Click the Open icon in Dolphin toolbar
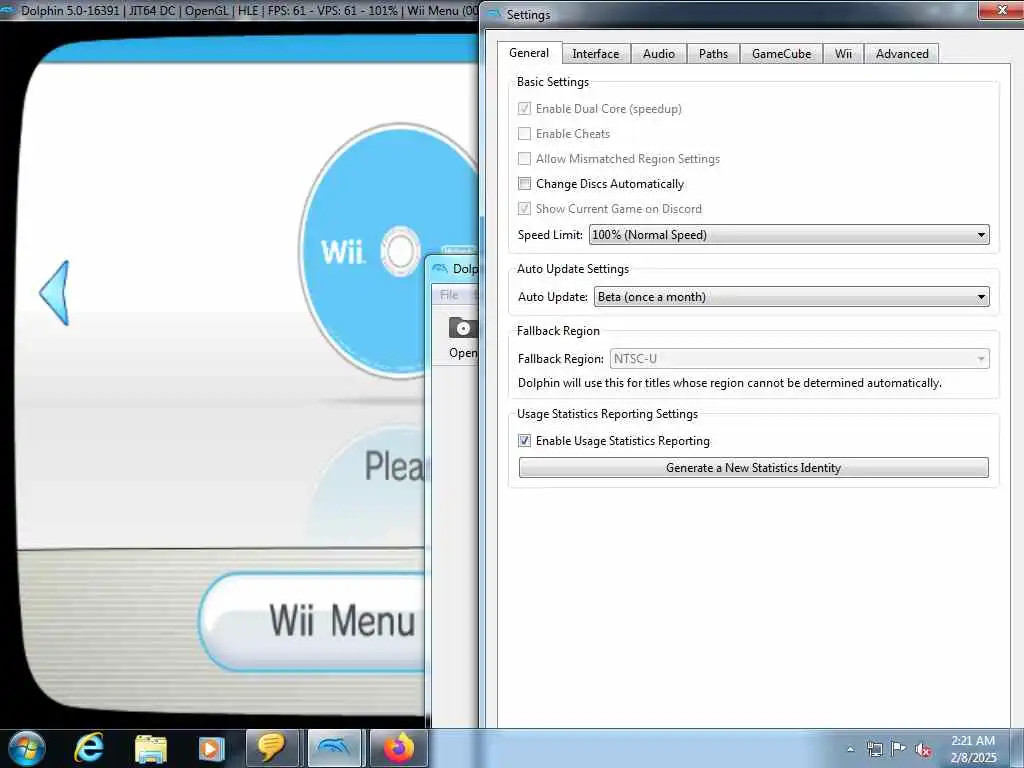The width and height of the screenshot is (1024, 768). tap(462, 337)
